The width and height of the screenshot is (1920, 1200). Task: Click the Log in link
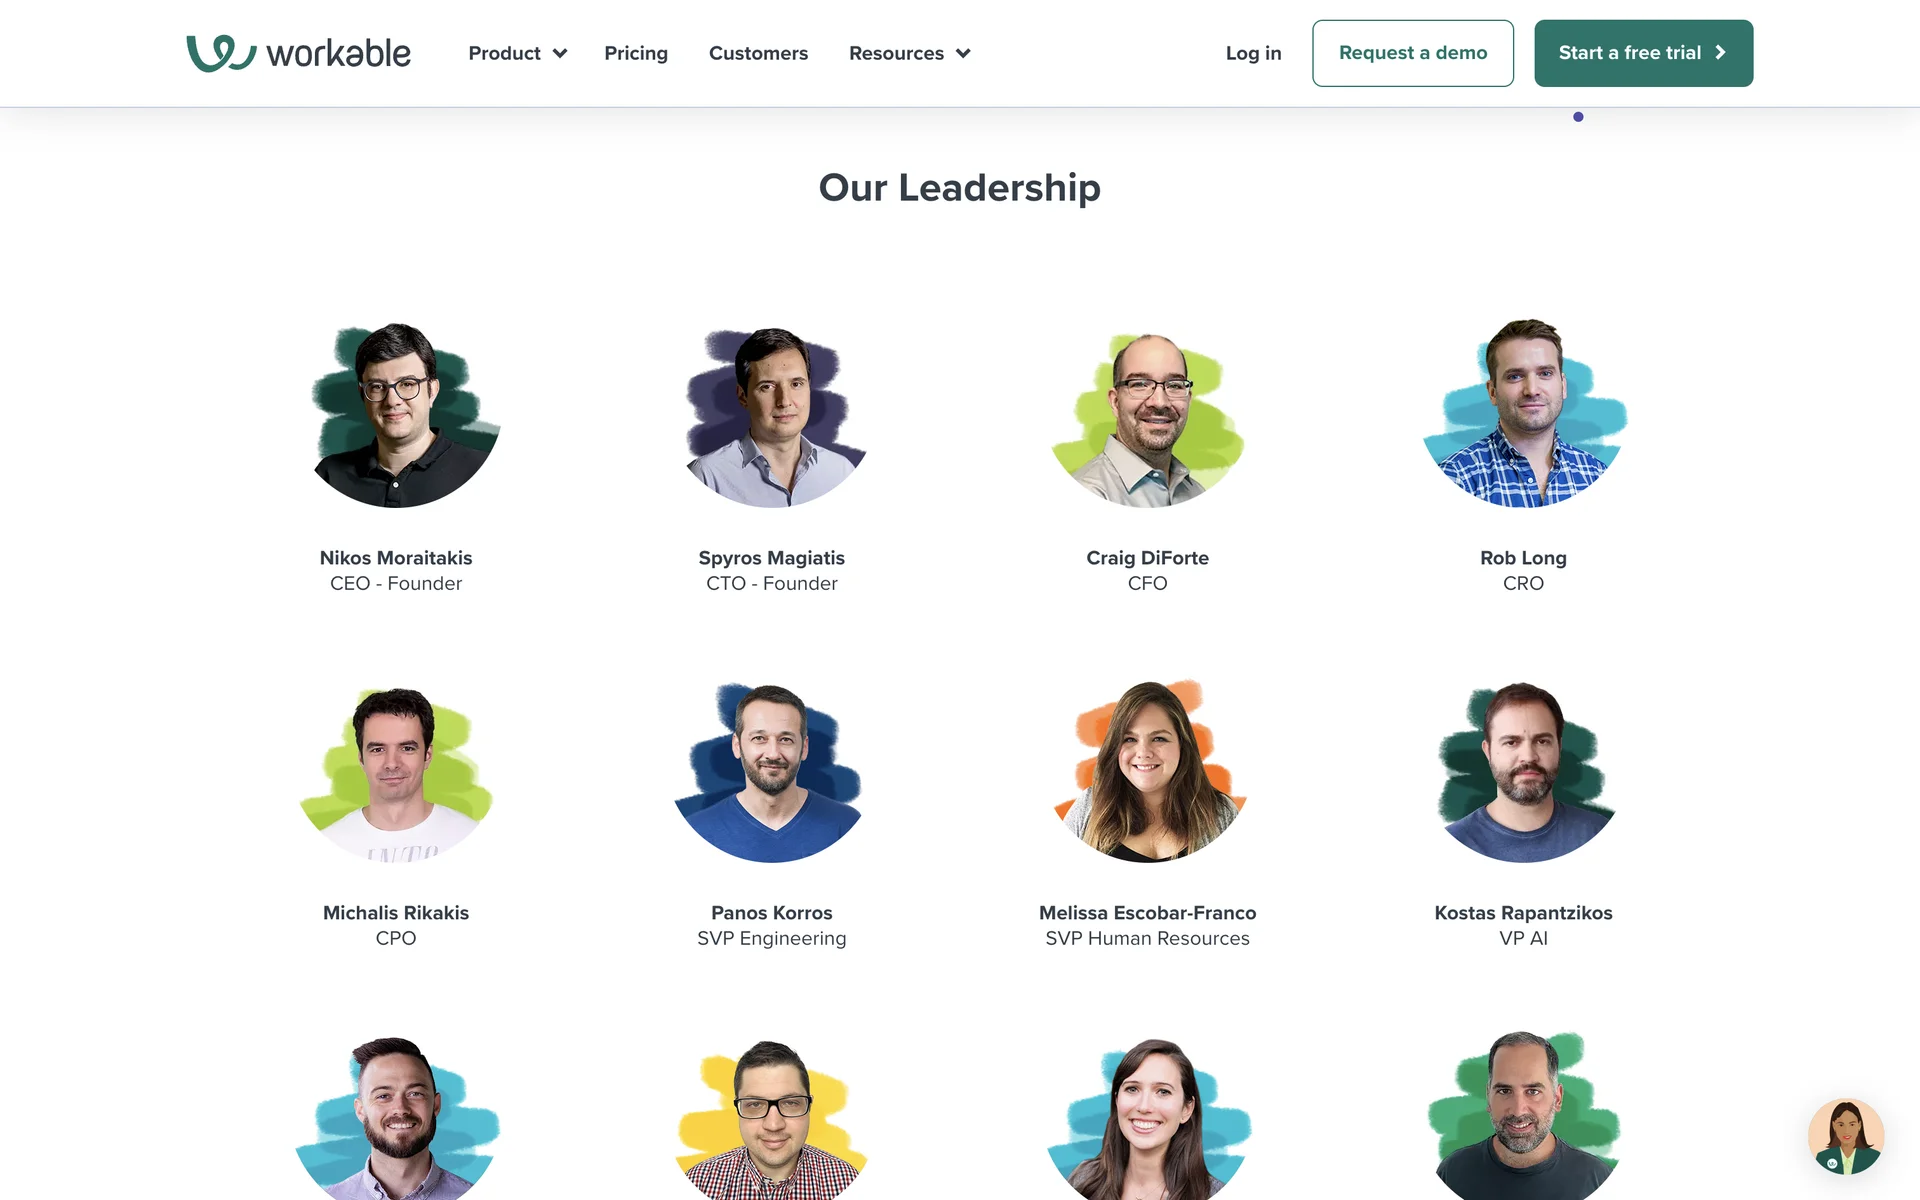coord(1253,53)
